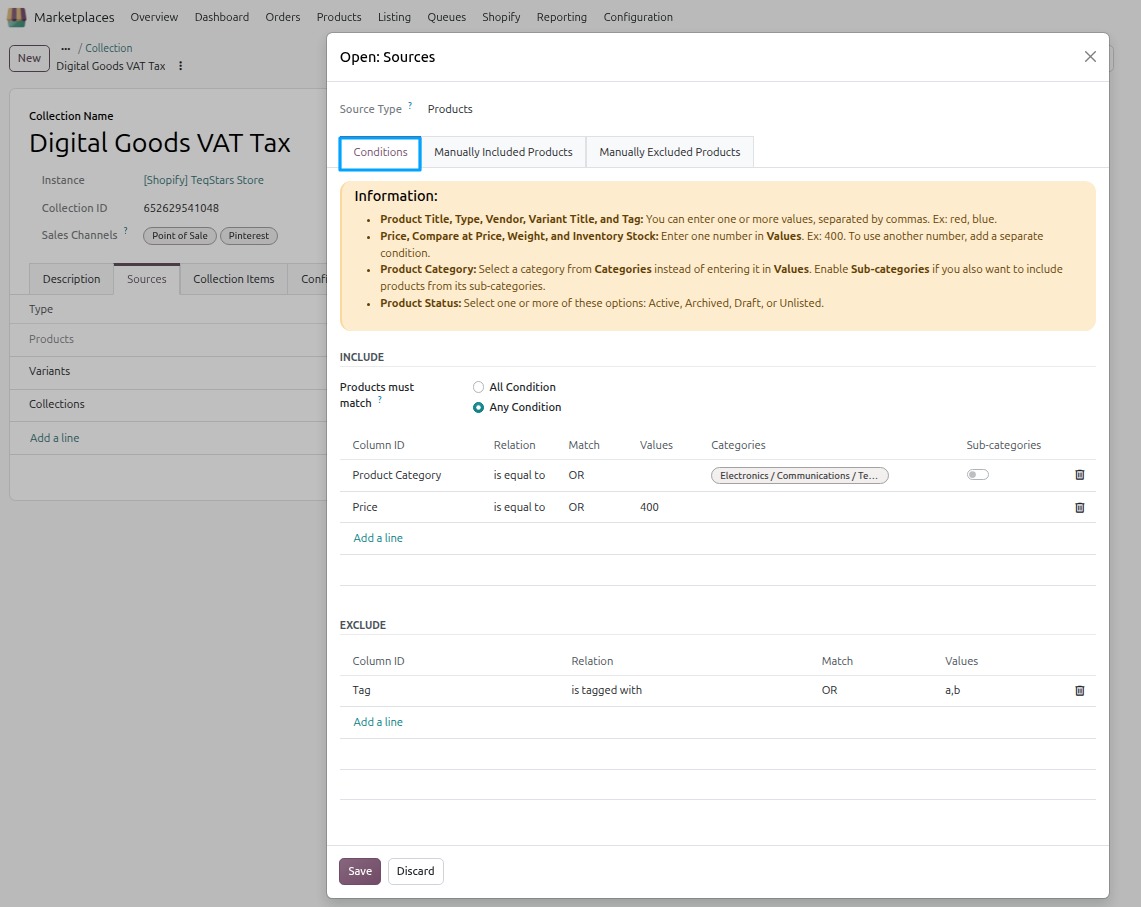
Task: Click the Digital Goods VAT Tax collection name
Action: (x=159, y=143)
